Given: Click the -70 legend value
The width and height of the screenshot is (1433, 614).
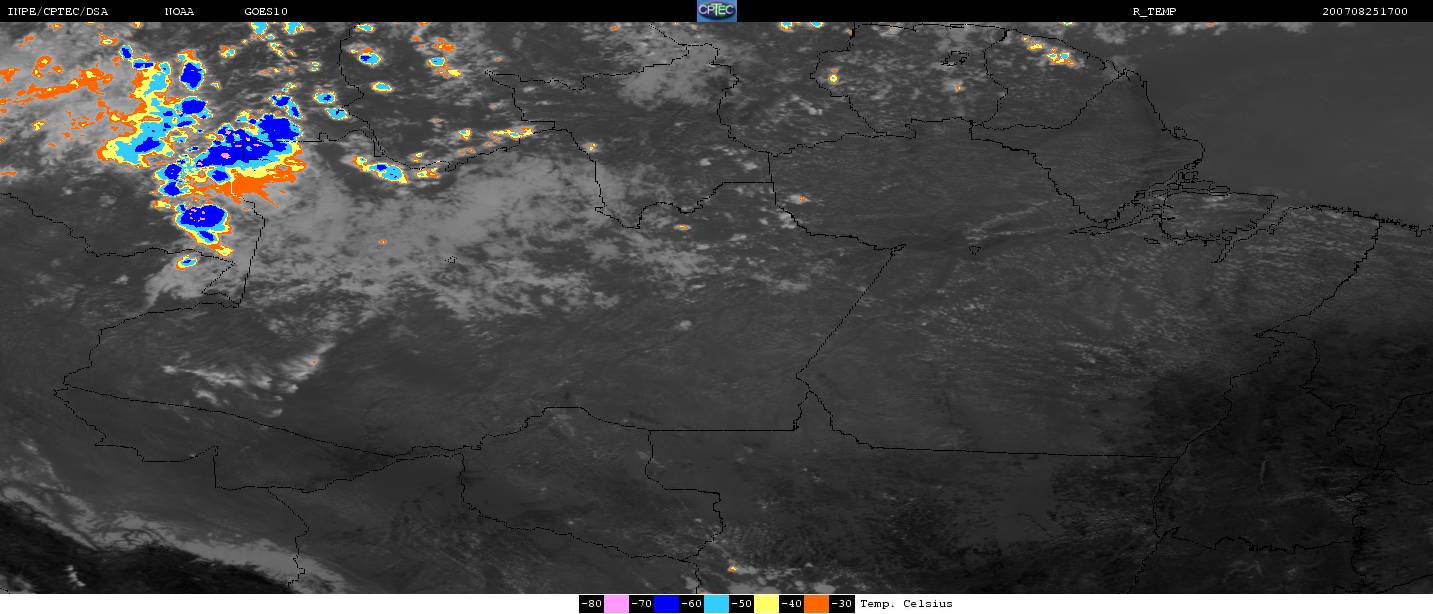Looking at the screenshot, I should pyautogui.click(x=641, y=604).
